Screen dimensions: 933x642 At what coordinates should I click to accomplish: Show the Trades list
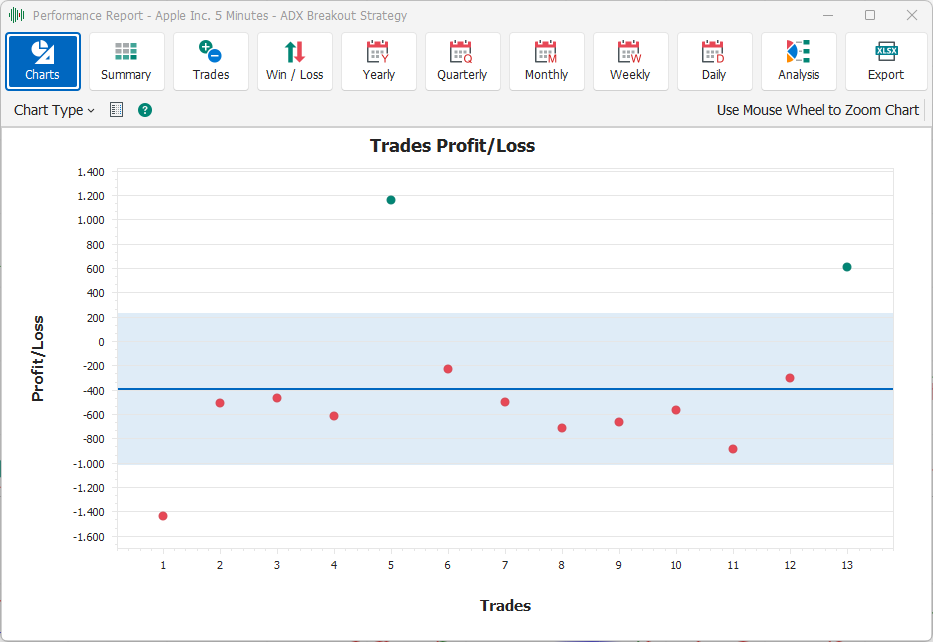click(210, 61)
